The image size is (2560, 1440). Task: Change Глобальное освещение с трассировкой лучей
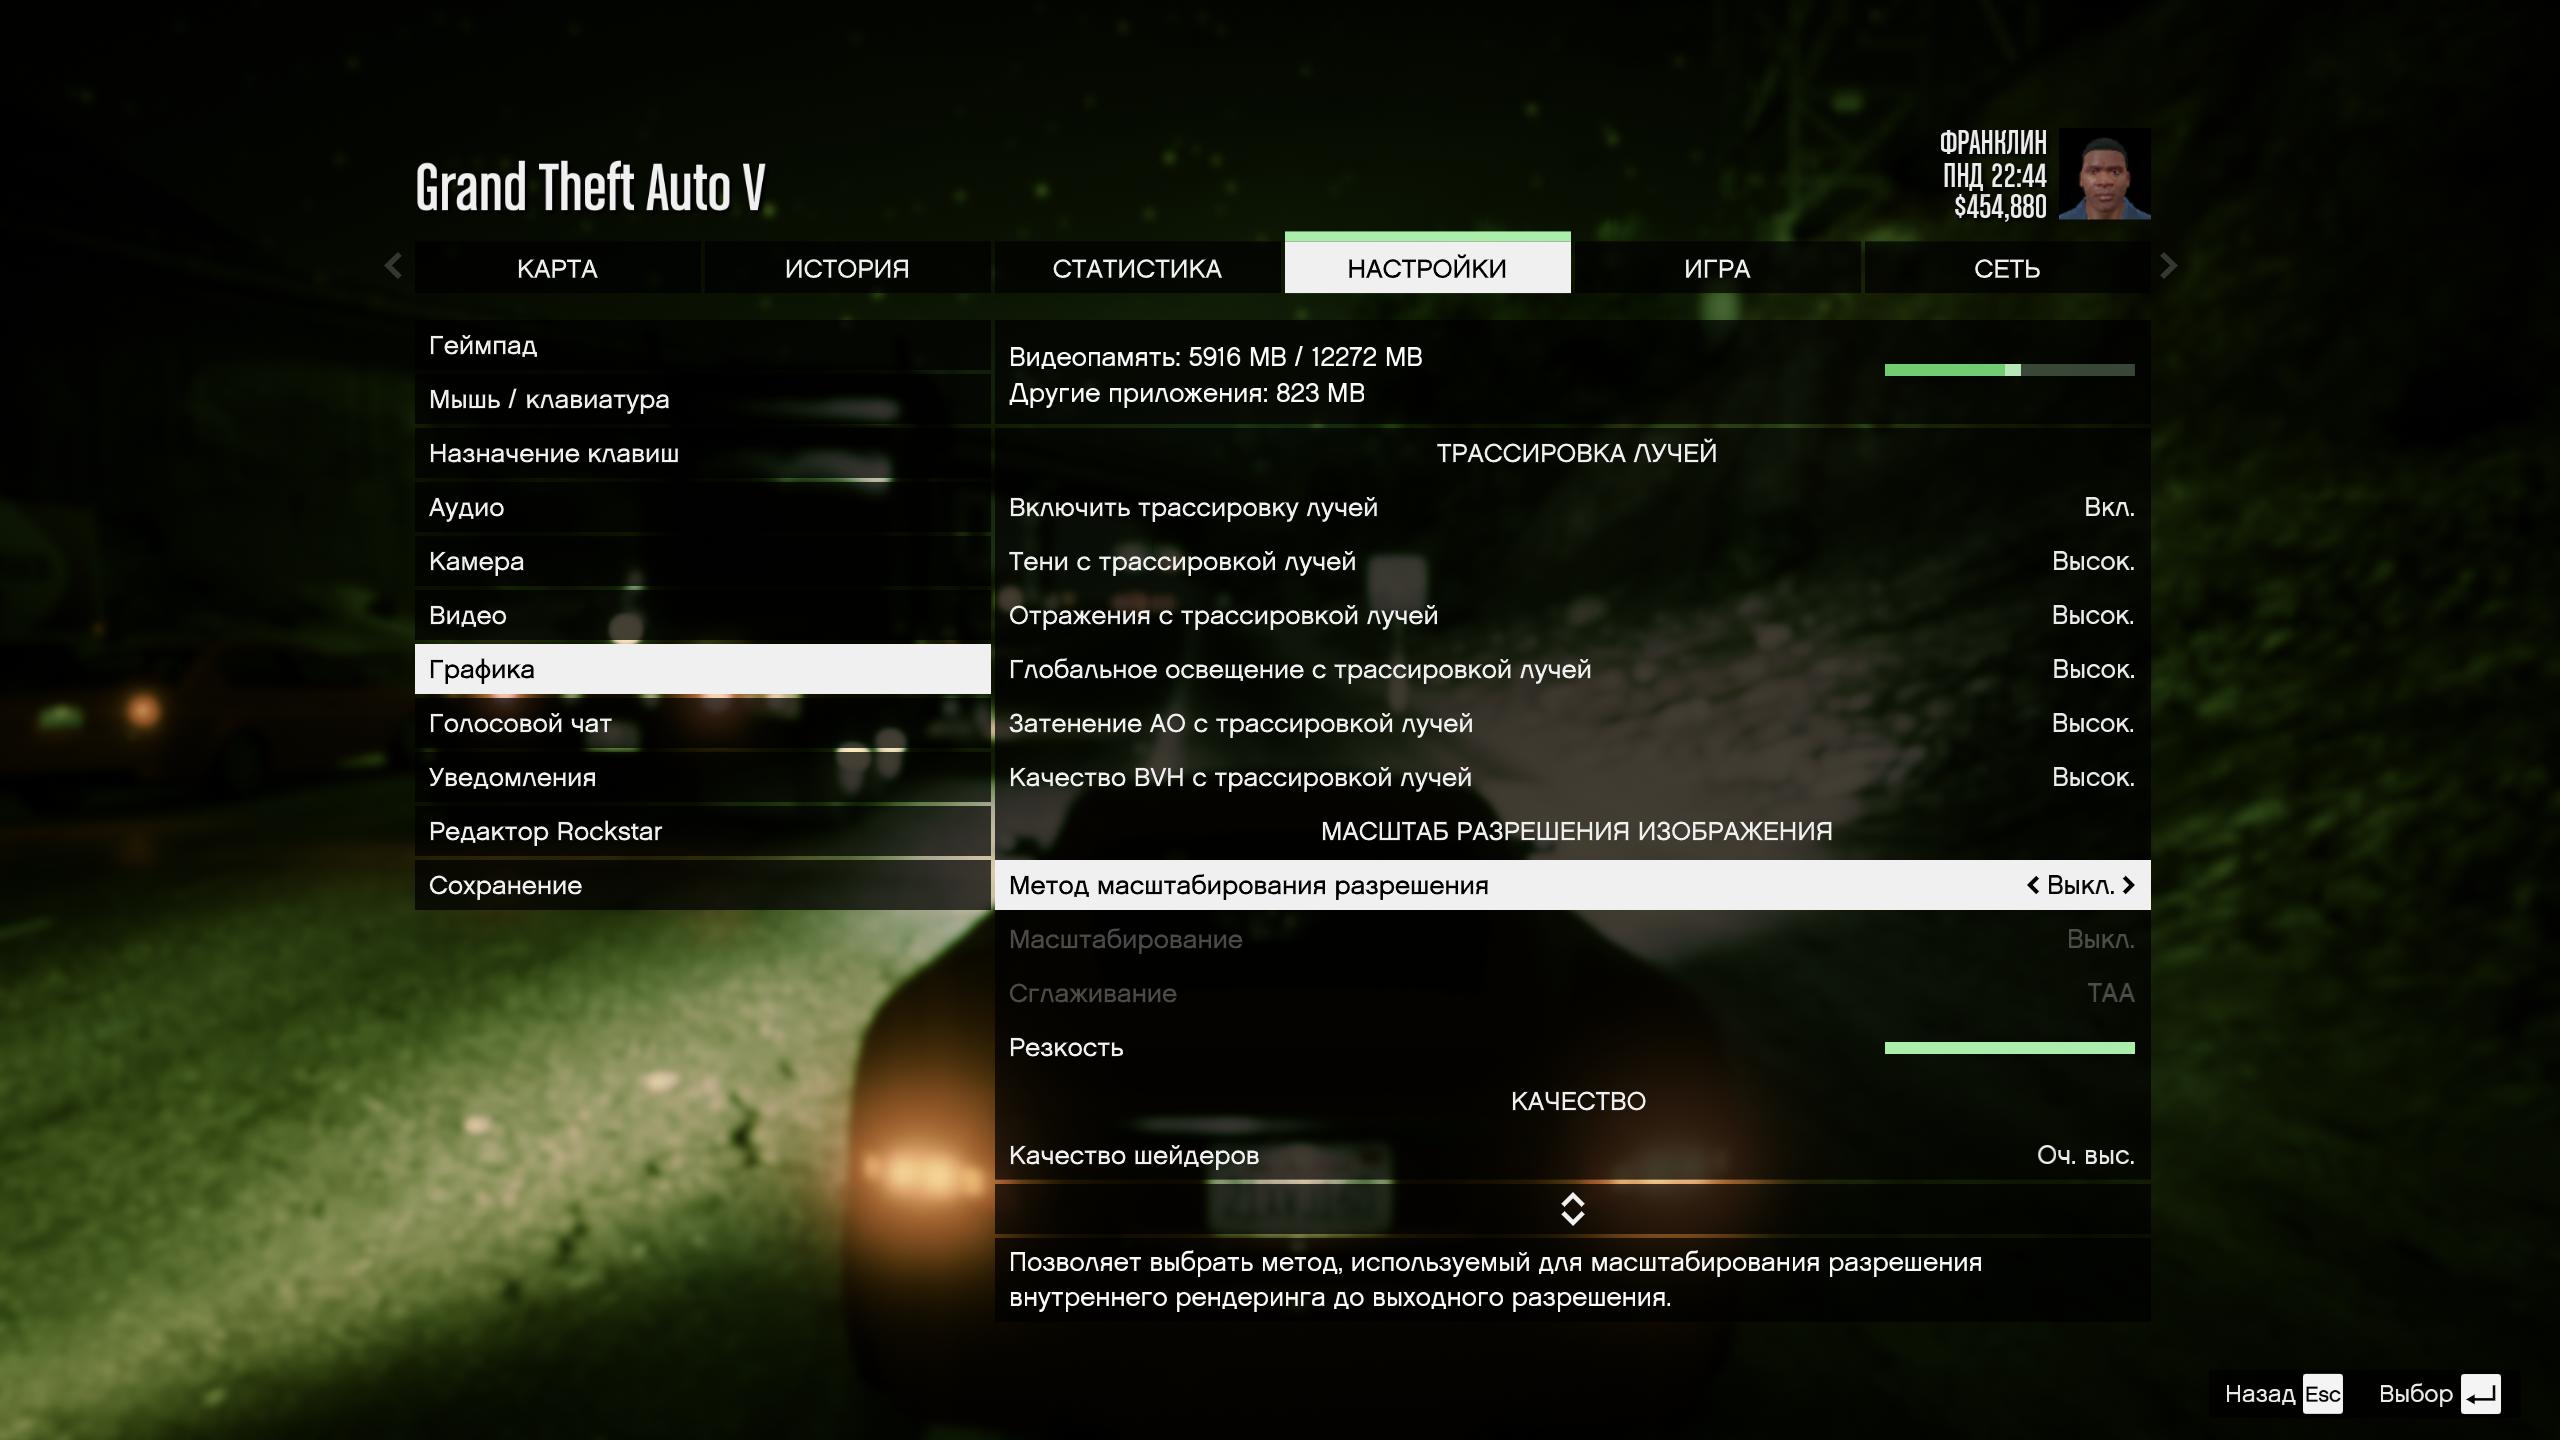click(1573, 669)
